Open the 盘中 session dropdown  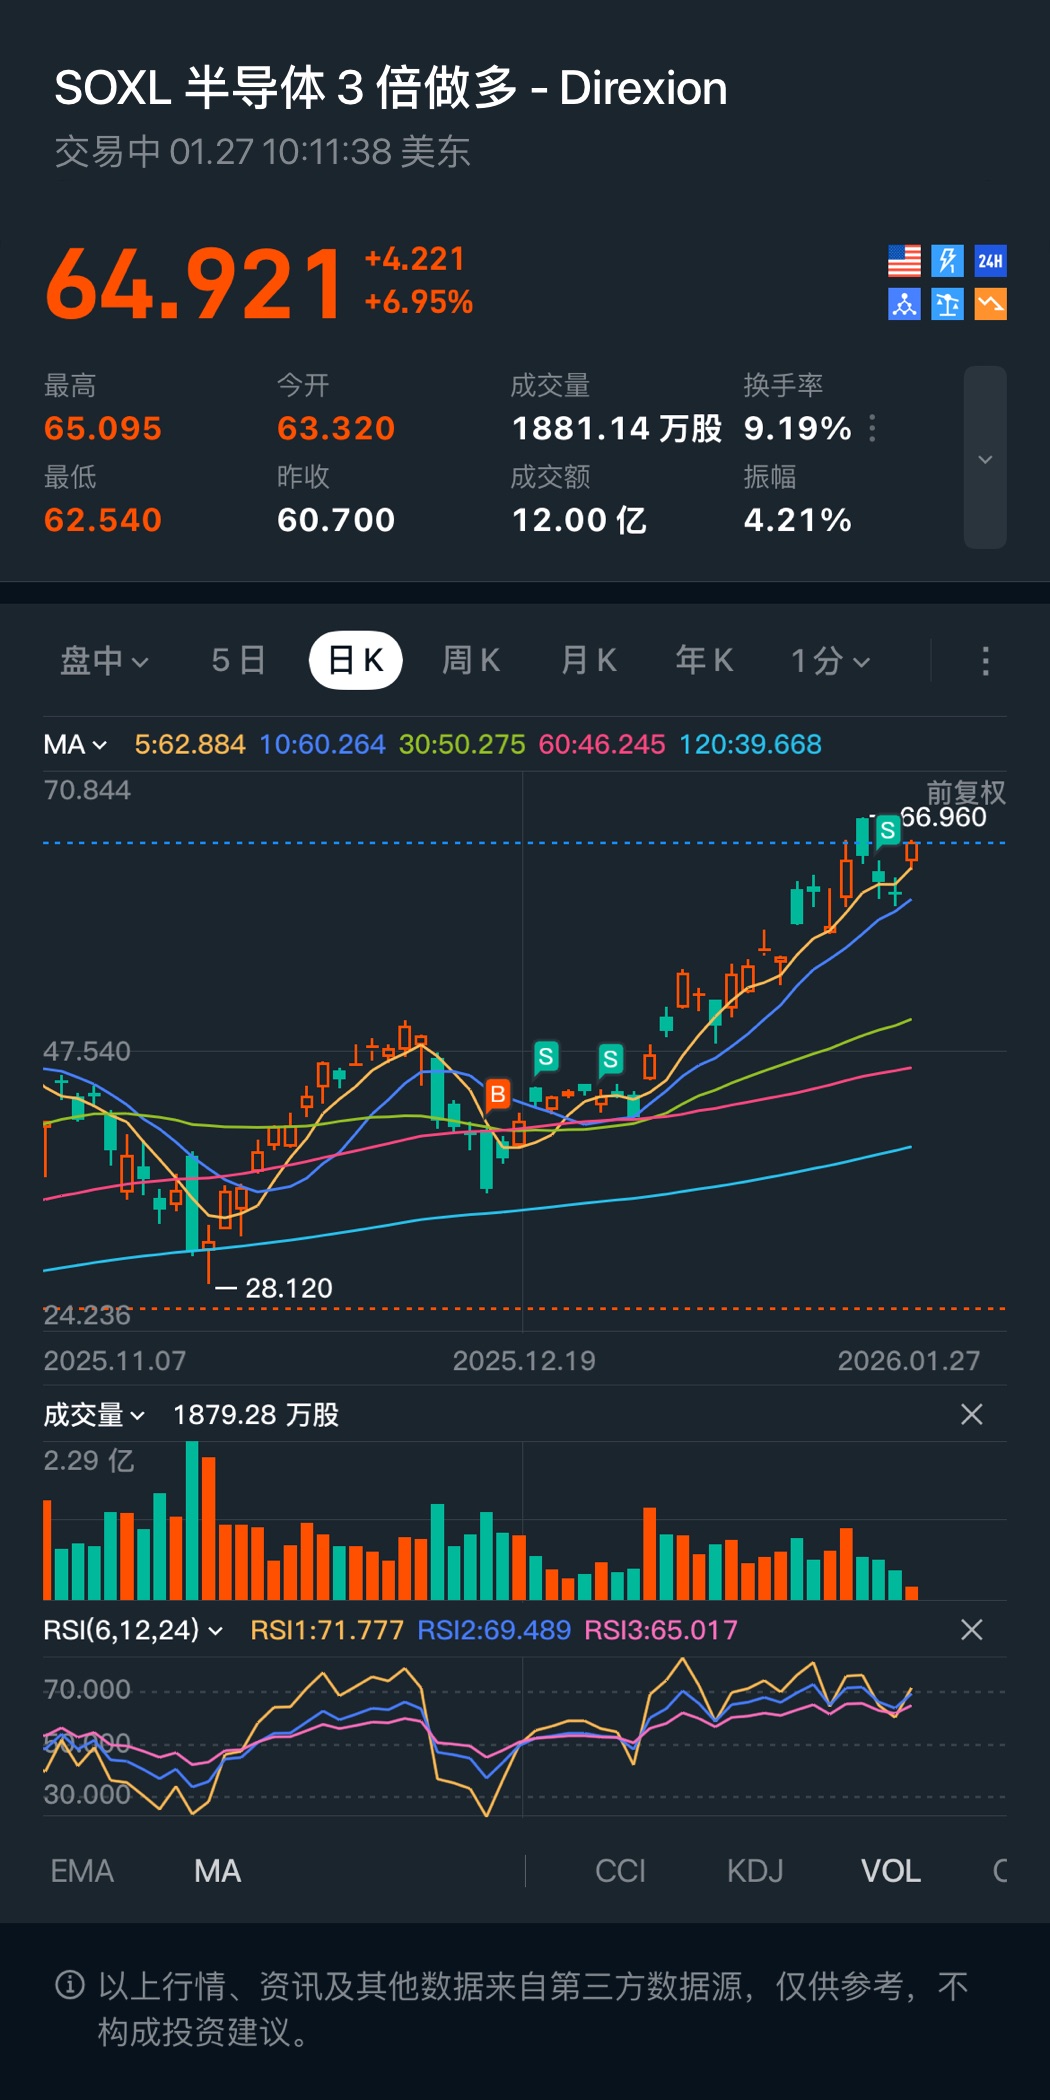(104, 661)
